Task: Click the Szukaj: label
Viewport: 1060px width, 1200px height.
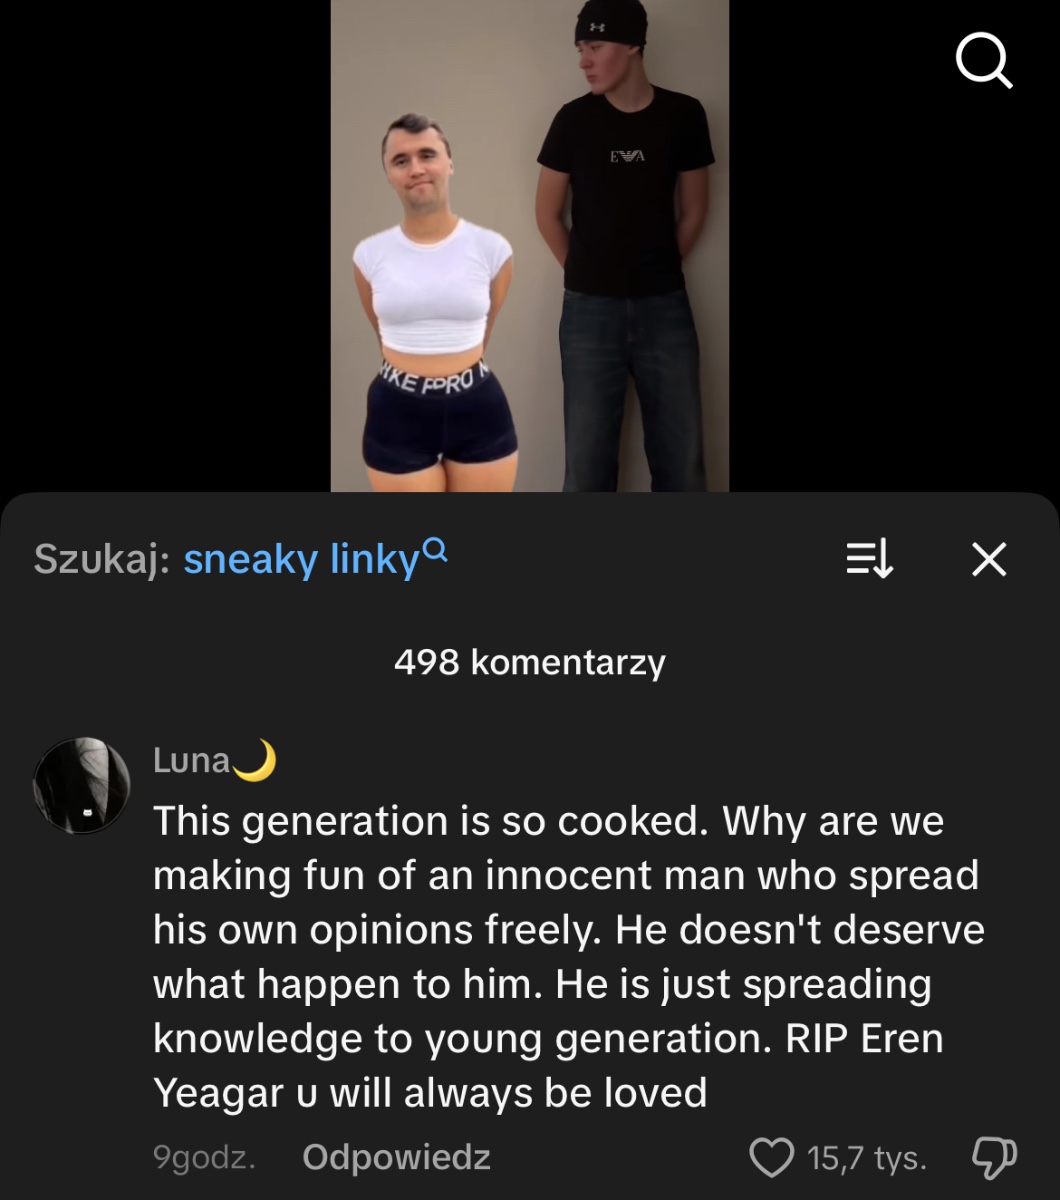Action: click(102, 559)
